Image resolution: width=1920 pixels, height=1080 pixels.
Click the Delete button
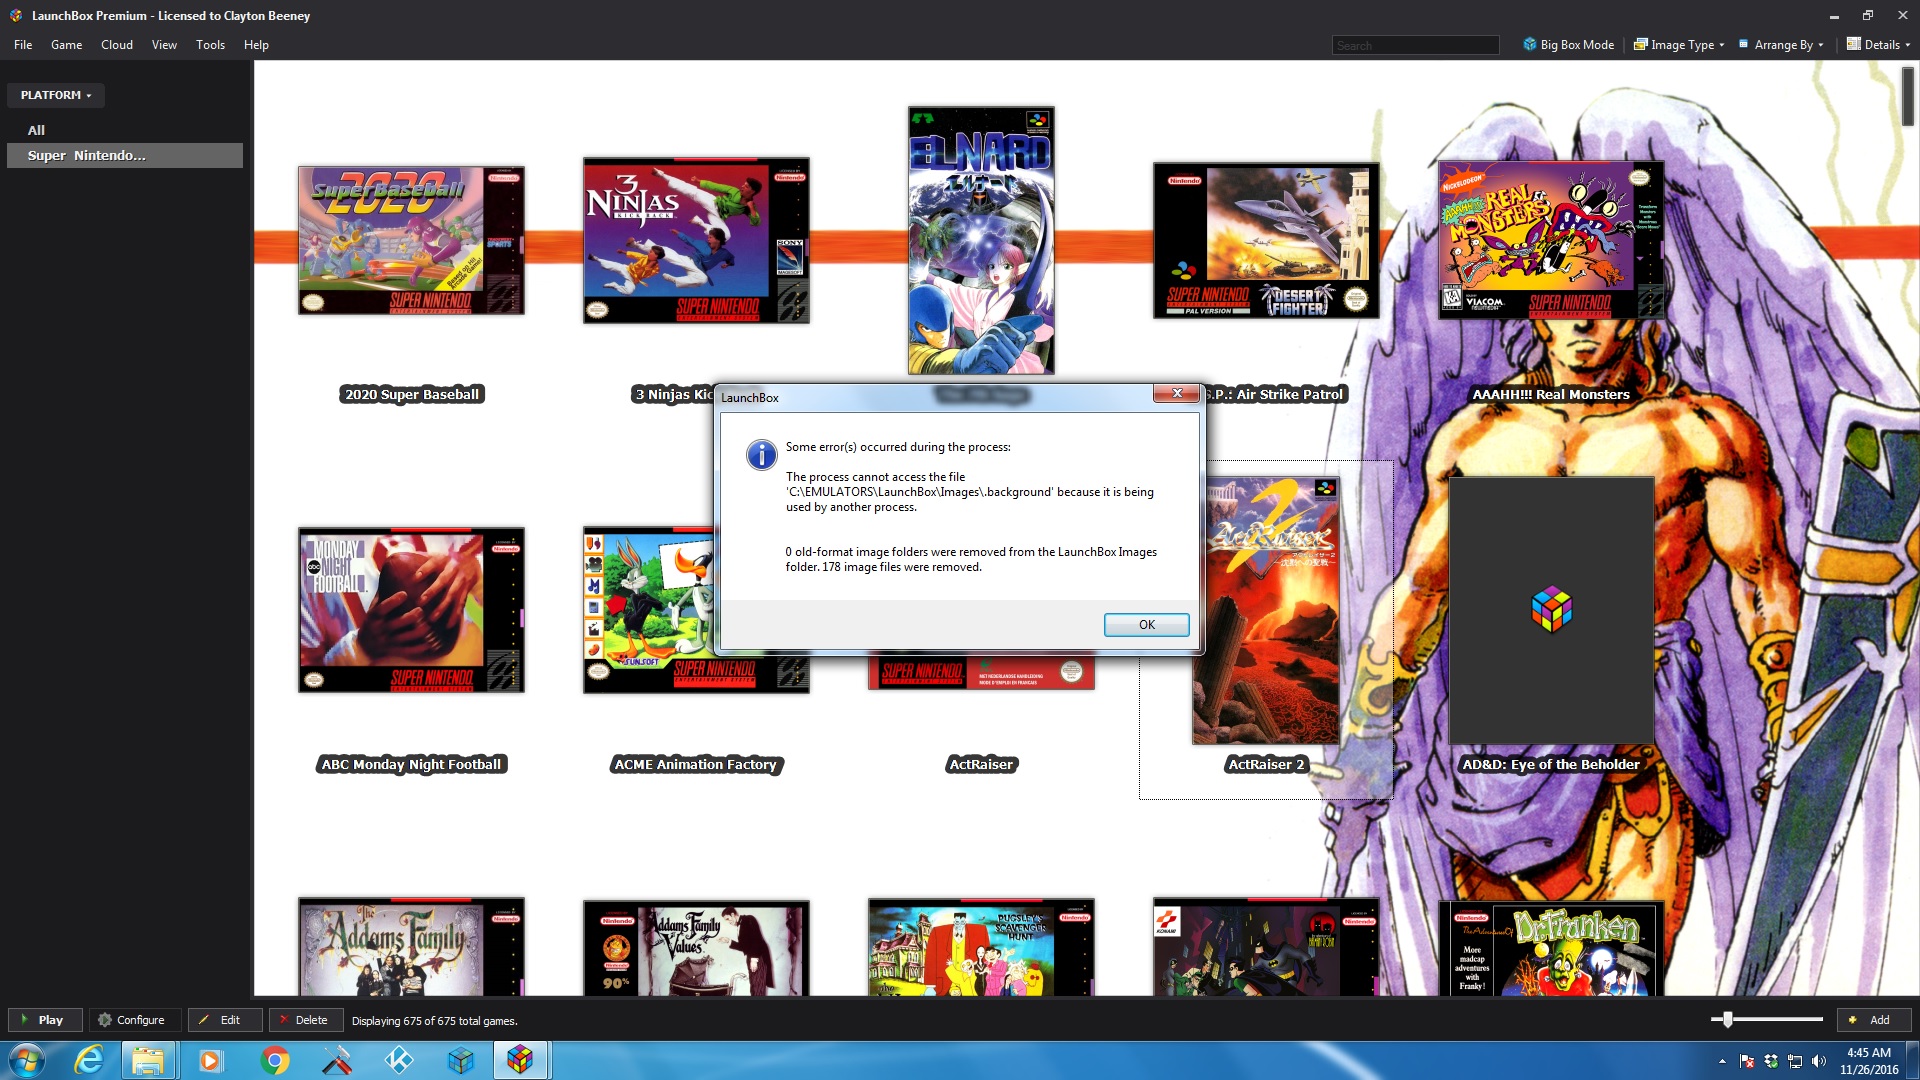coord(305,1020)
